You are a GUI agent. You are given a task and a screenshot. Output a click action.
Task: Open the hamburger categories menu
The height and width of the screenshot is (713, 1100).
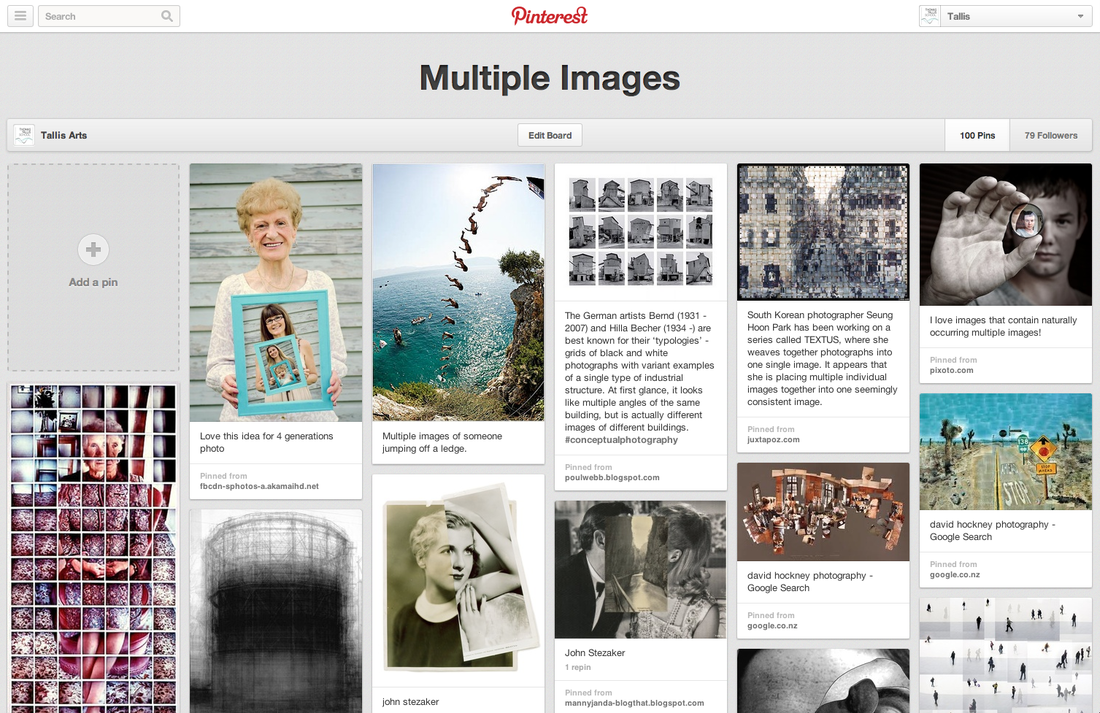[20, 16]
